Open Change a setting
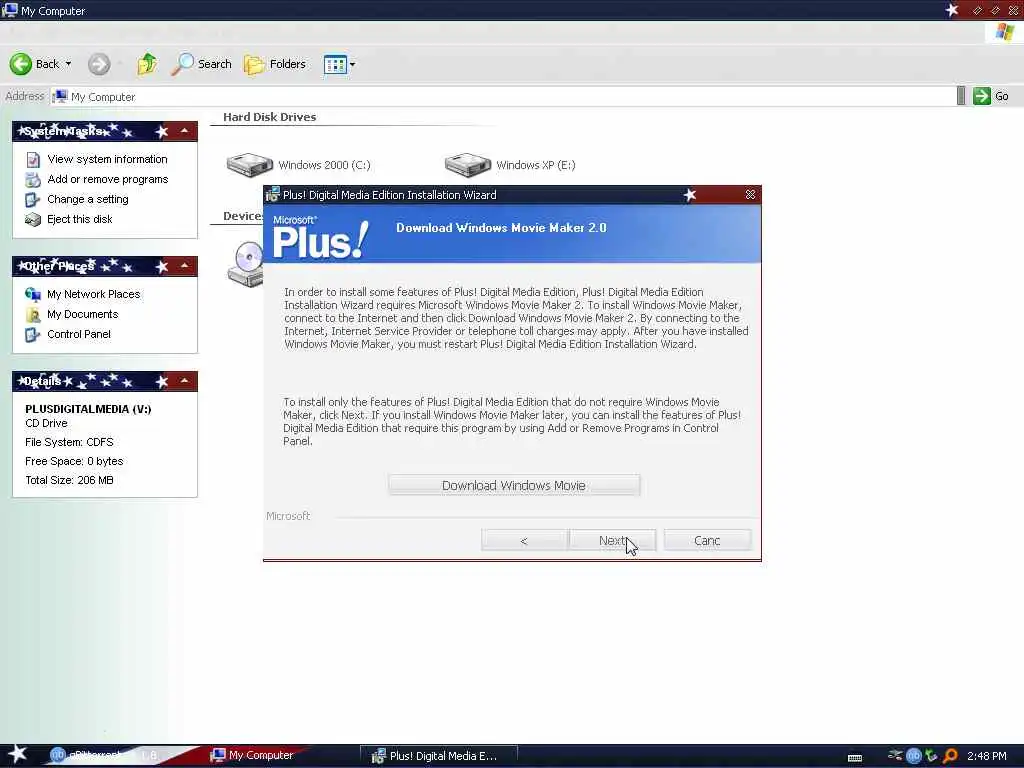This screenshot has width=1024, height=768. tap(88, 199)
